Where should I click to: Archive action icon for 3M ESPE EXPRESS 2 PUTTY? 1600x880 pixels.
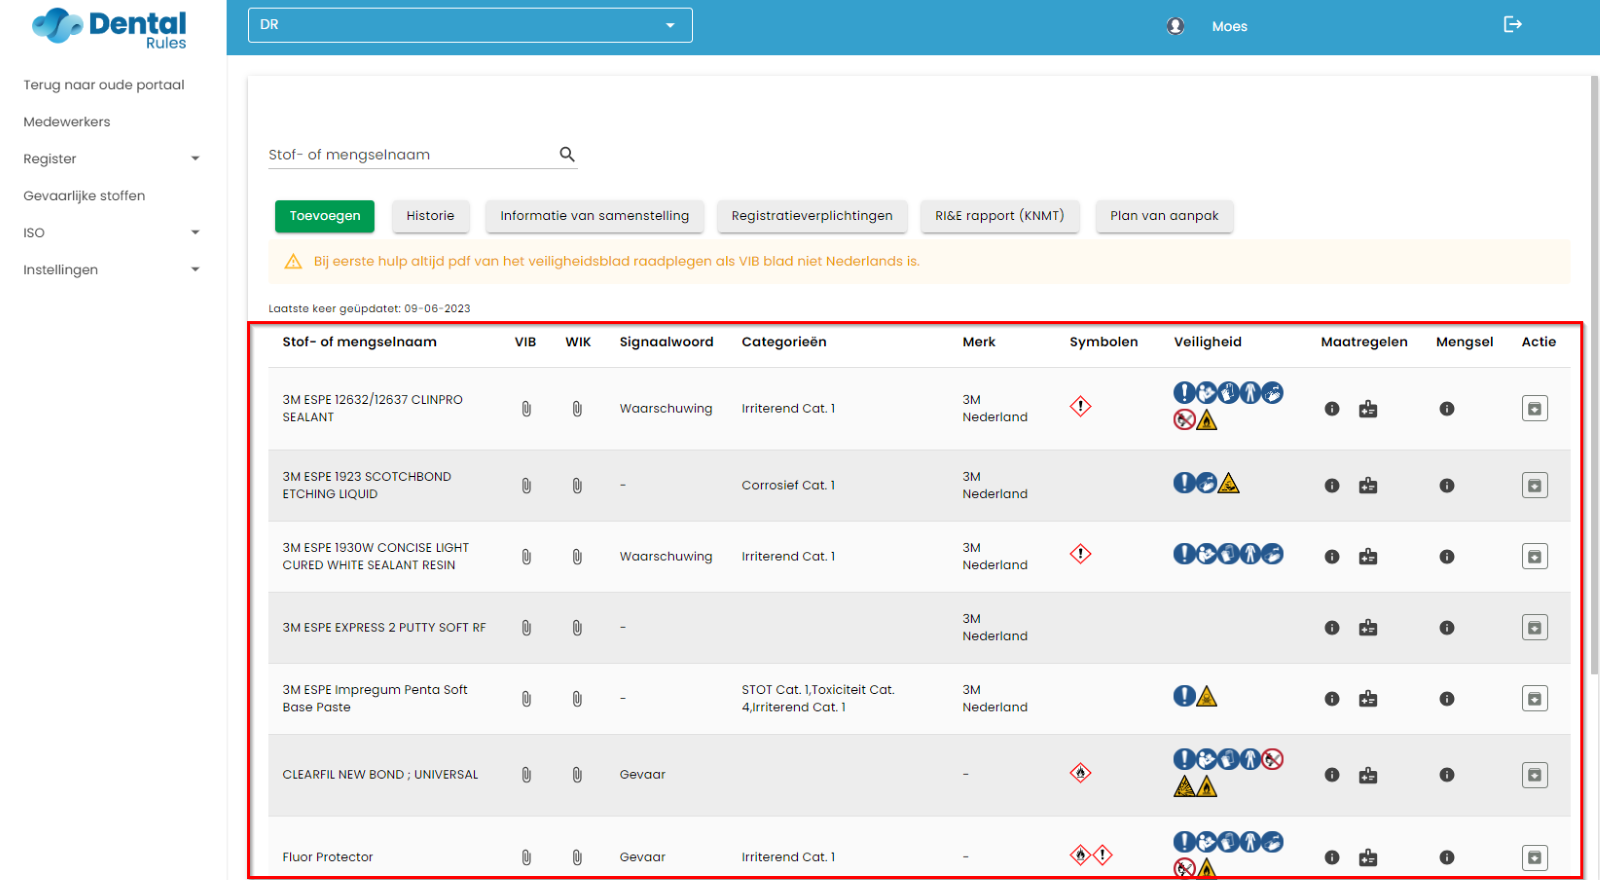(x=1535, y=628)
